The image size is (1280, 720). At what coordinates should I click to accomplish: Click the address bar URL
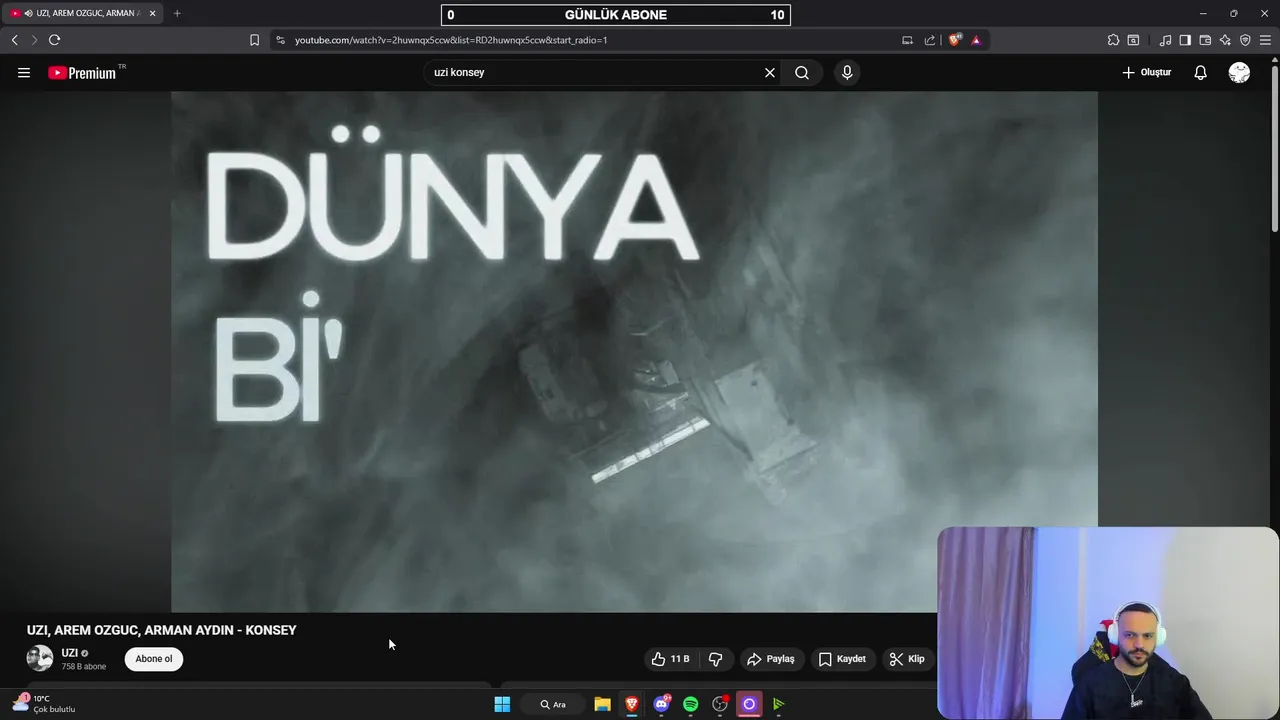click(x=451, y=40)
